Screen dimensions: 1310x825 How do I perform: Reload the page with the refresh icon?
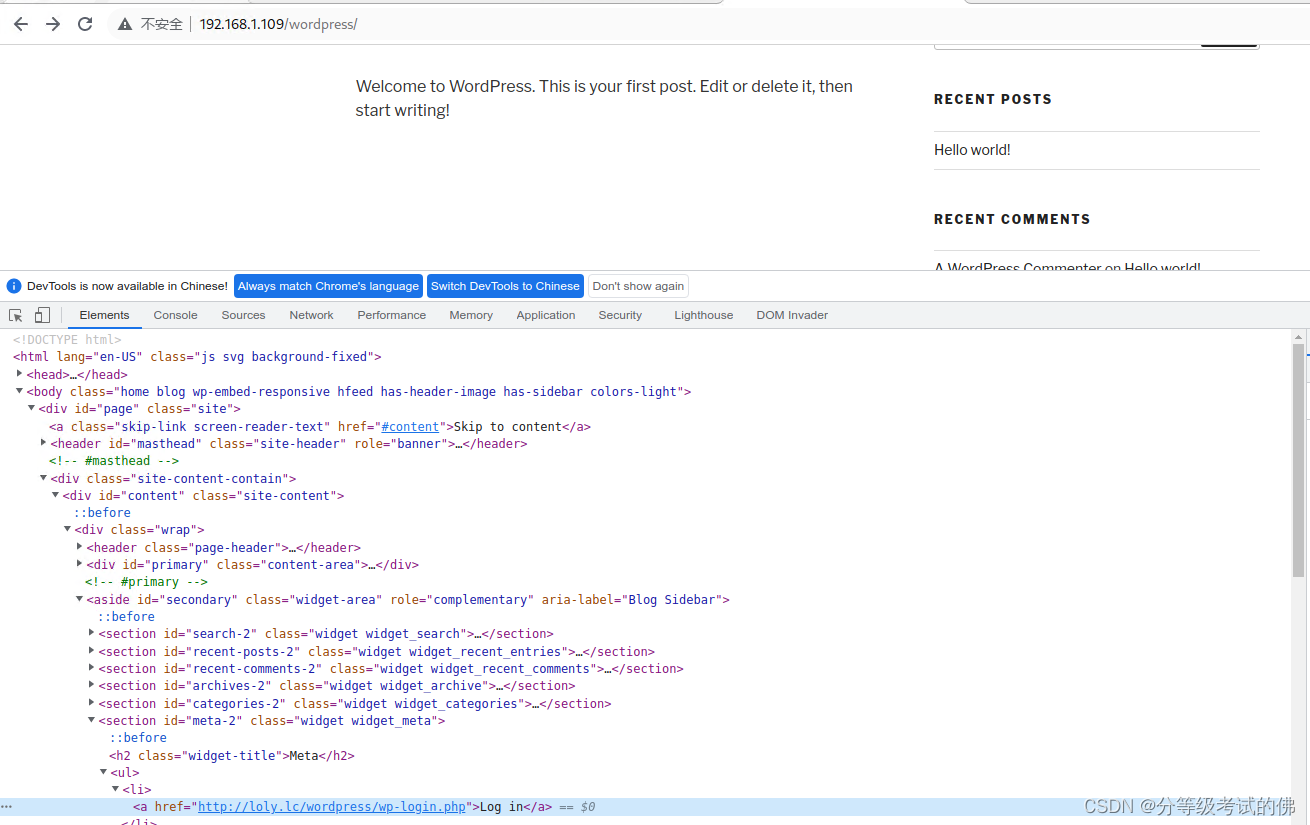[x=85, y=24]
